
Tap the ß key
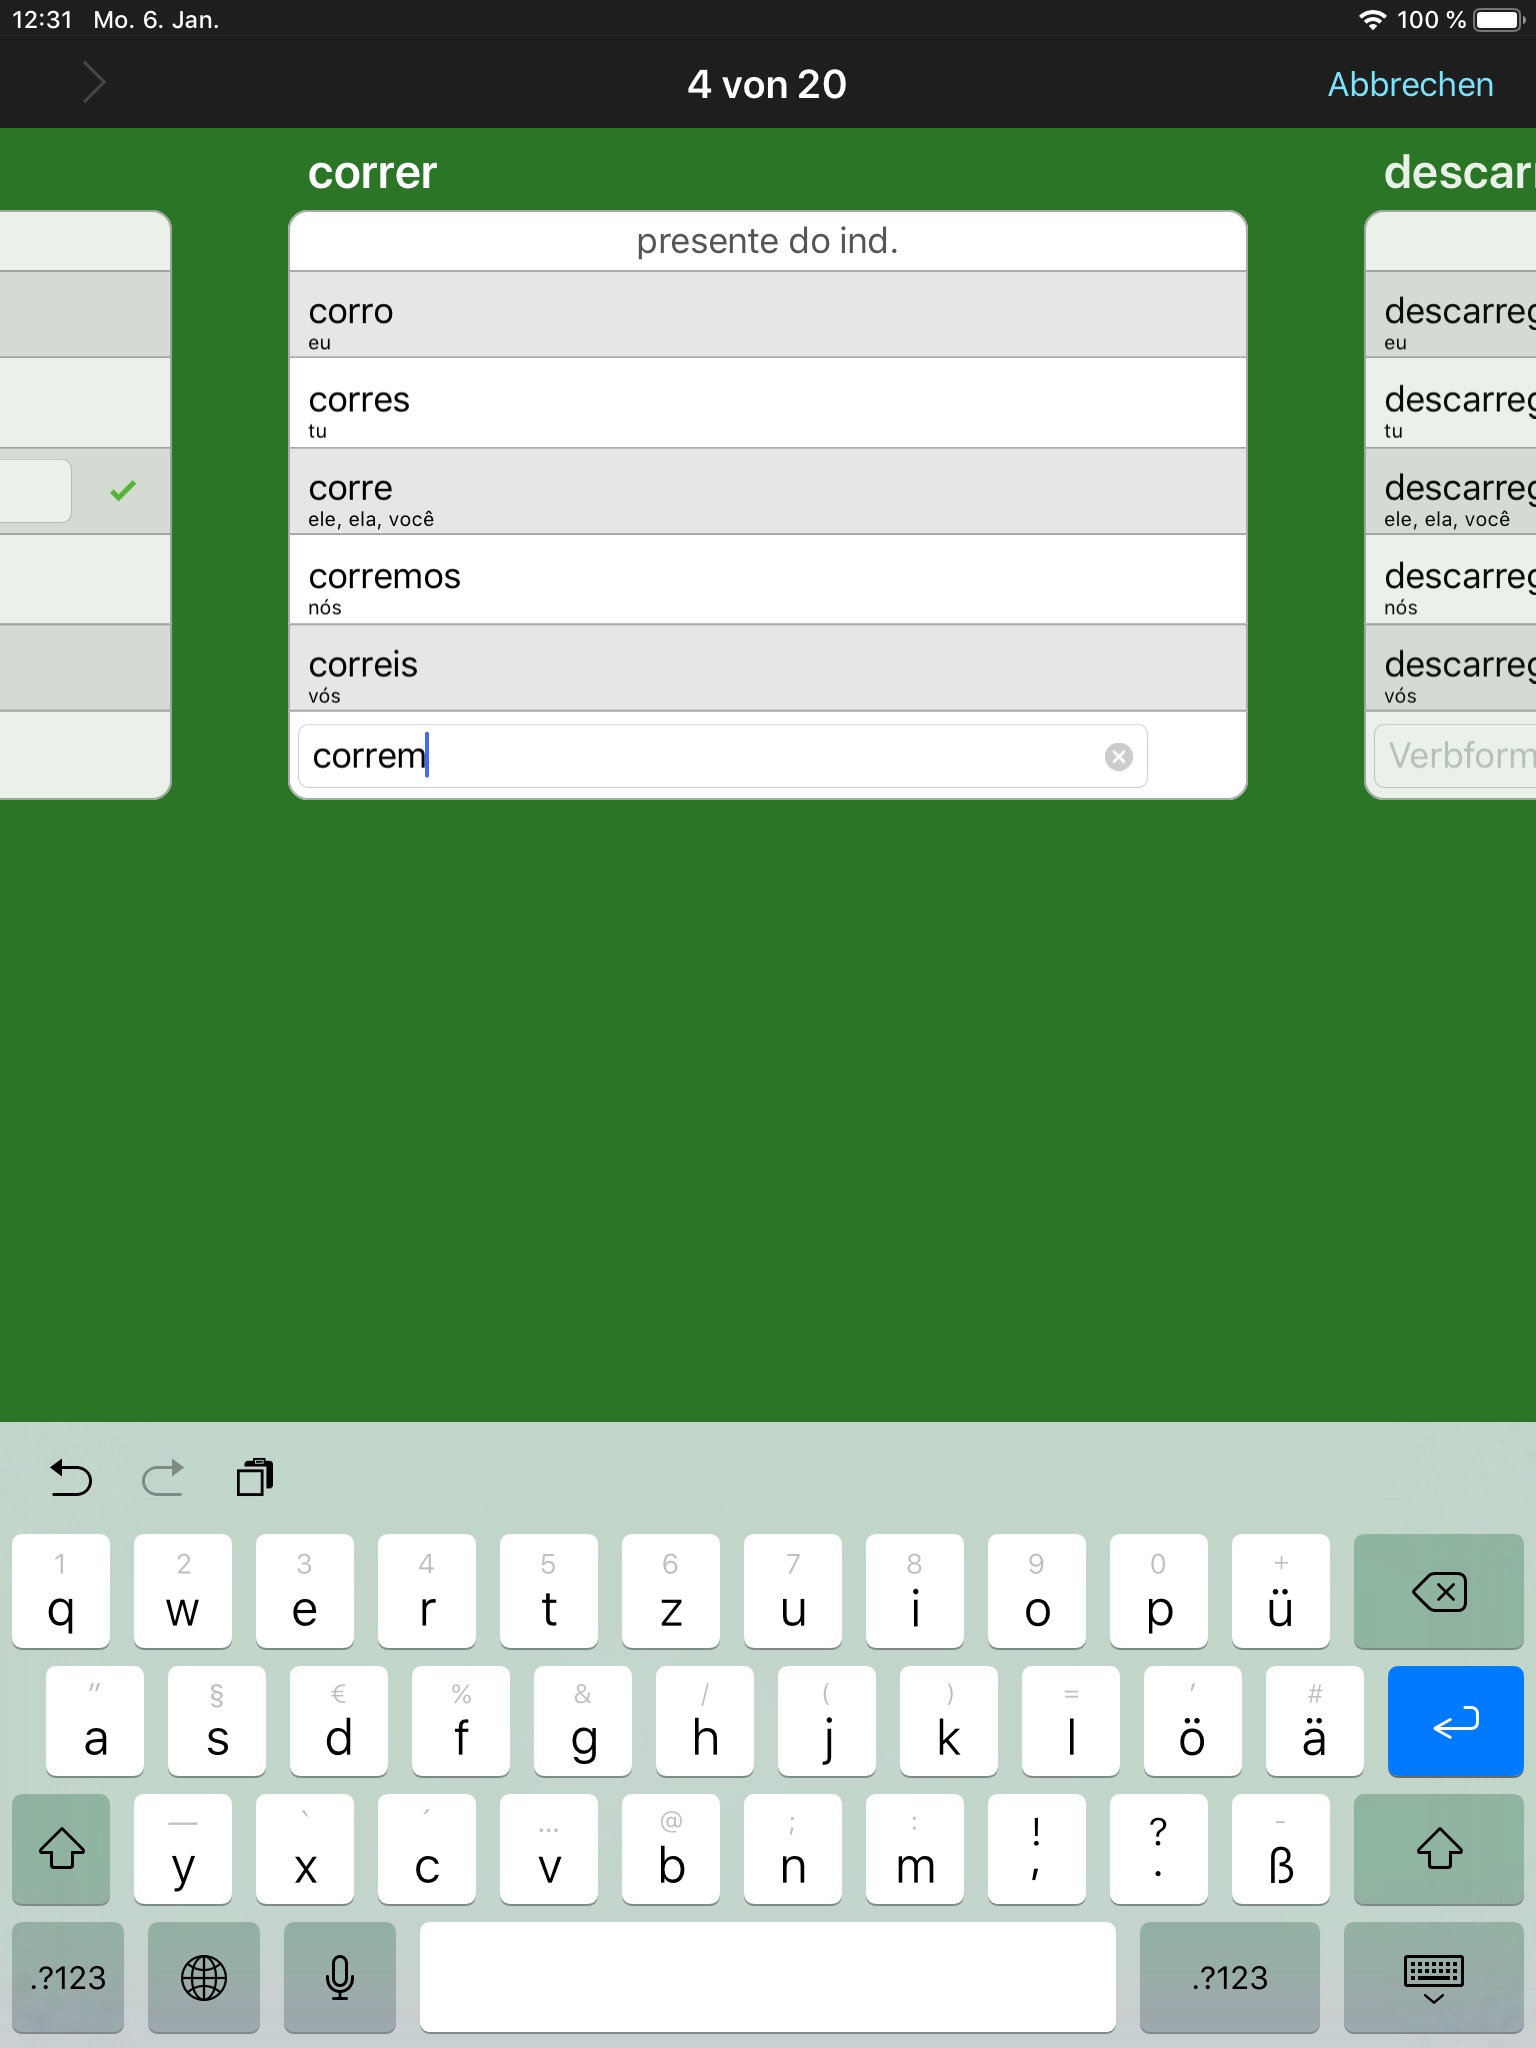pos(1281,1849)
